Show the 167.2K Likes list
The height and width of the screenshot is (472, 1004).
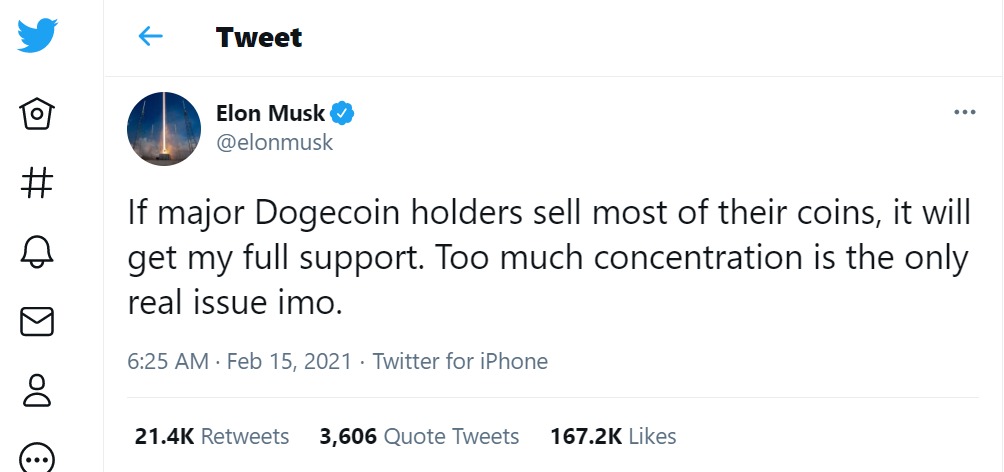click(613, 436)
